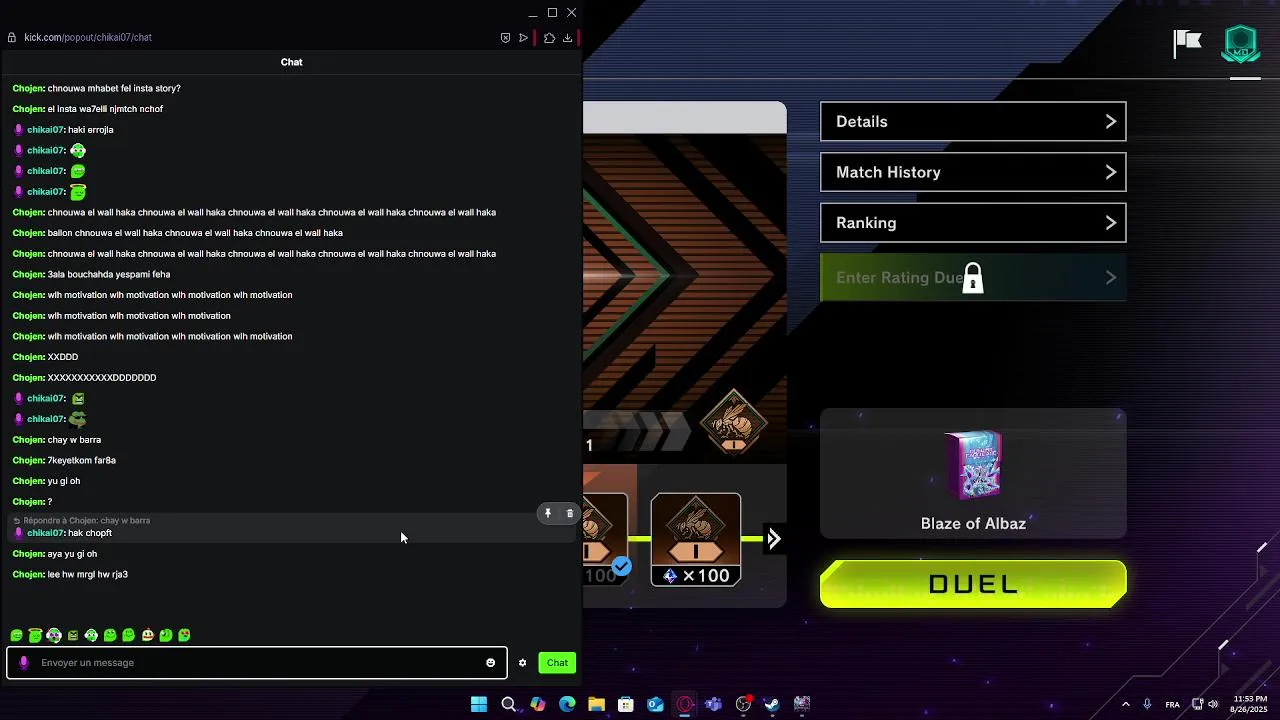Image resolution: width=1280 pixels, height=720 pixels.
Task: Insert the square-face quick emote
Action: 72,635
